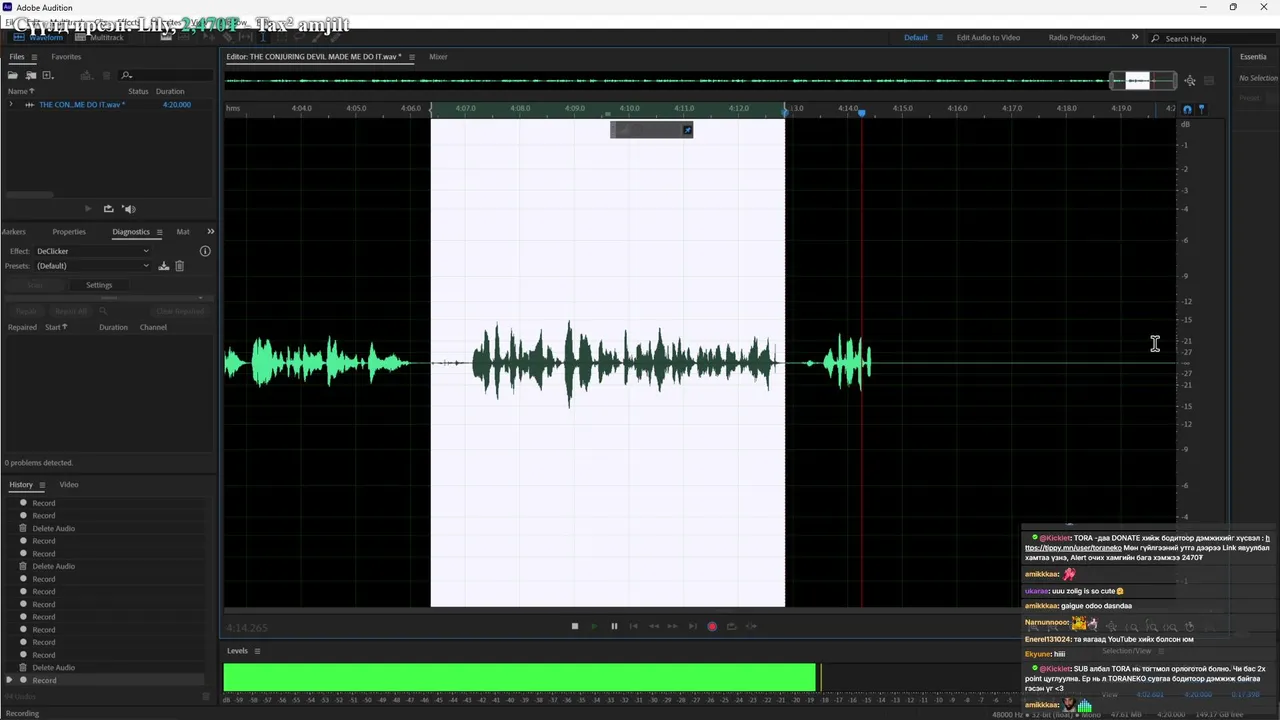1280x720 pixels.
Task: Click Files panel horizontal scrollbar
Action: point(28,195)
